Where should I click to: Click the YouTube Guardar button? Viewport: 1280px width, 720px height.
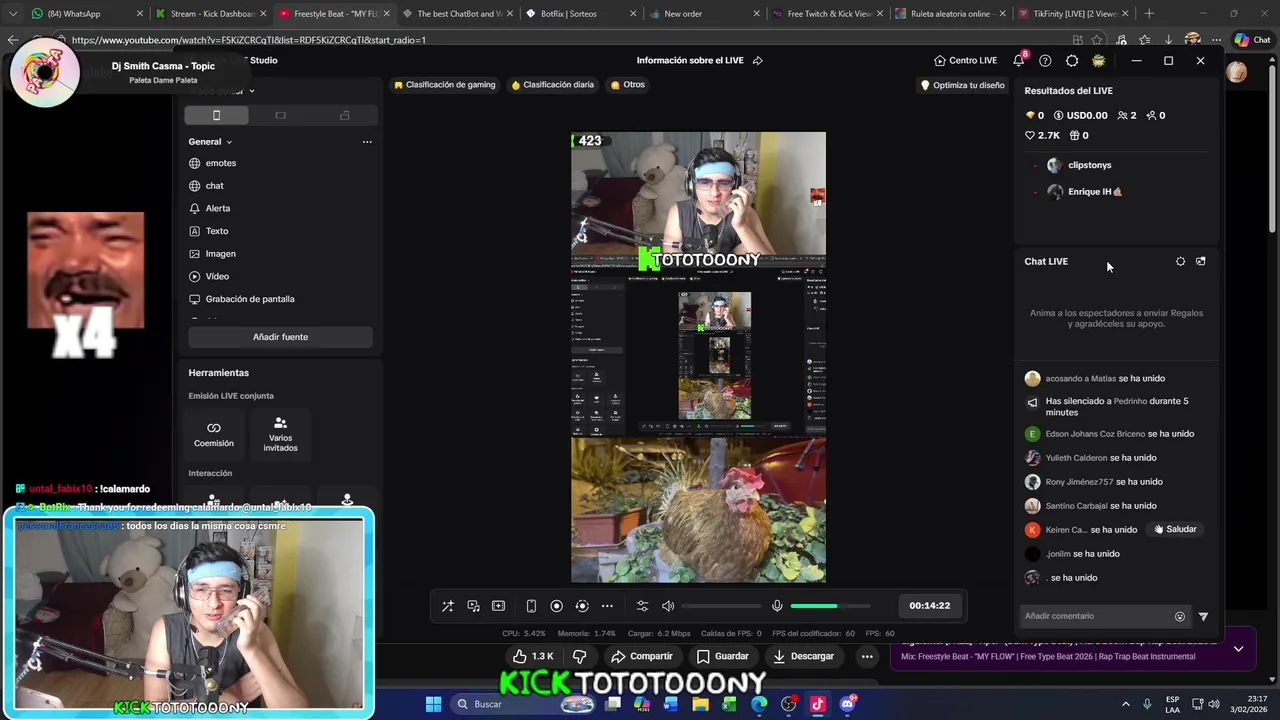pos(722,657)
